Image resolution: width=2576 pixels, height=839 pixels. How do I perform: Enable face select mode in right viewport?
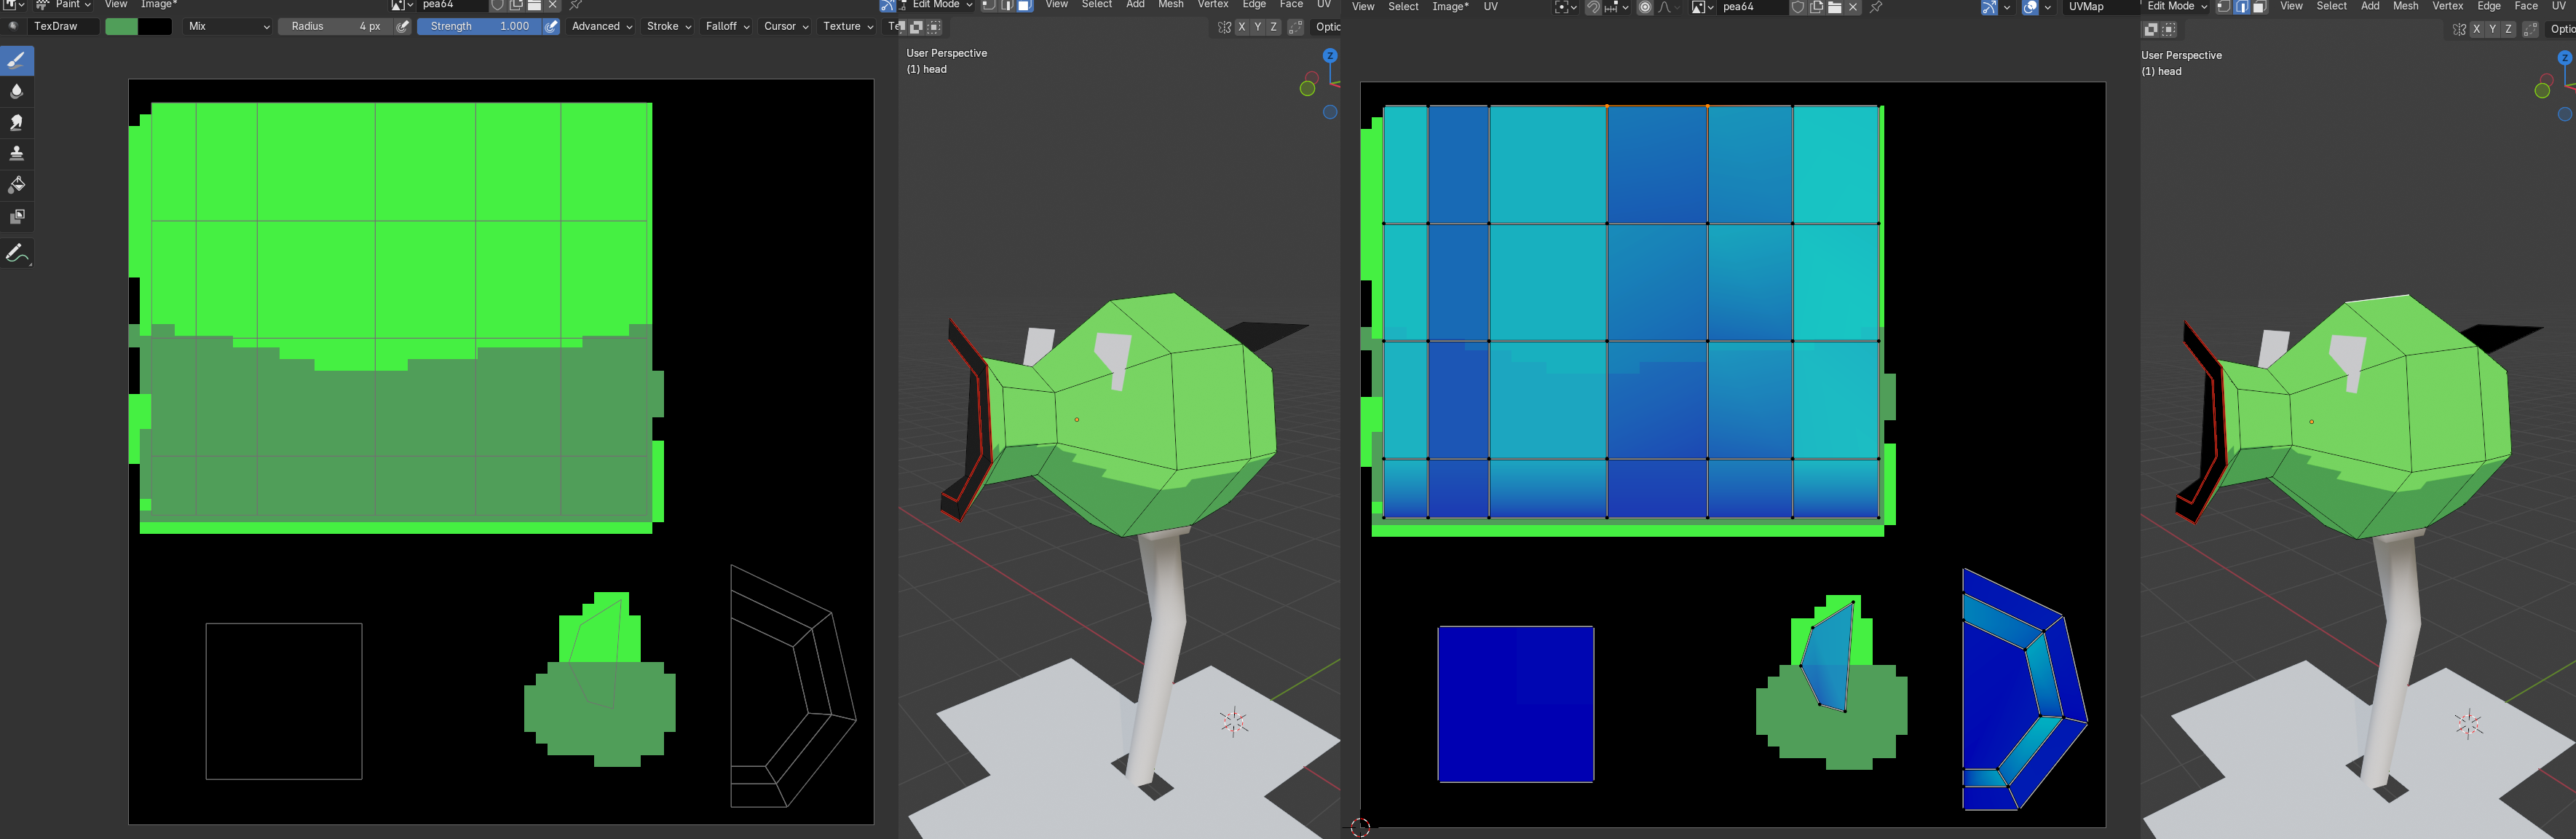tap(2260, 6)
